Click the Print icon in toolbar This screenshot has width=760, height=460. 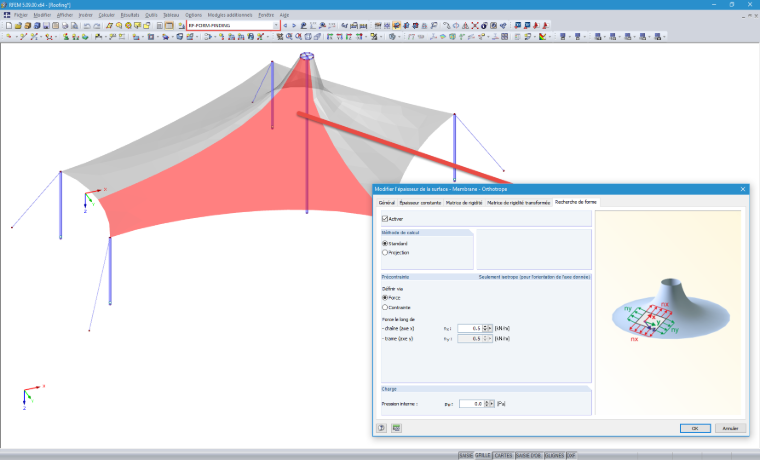[x=65, y=26]
